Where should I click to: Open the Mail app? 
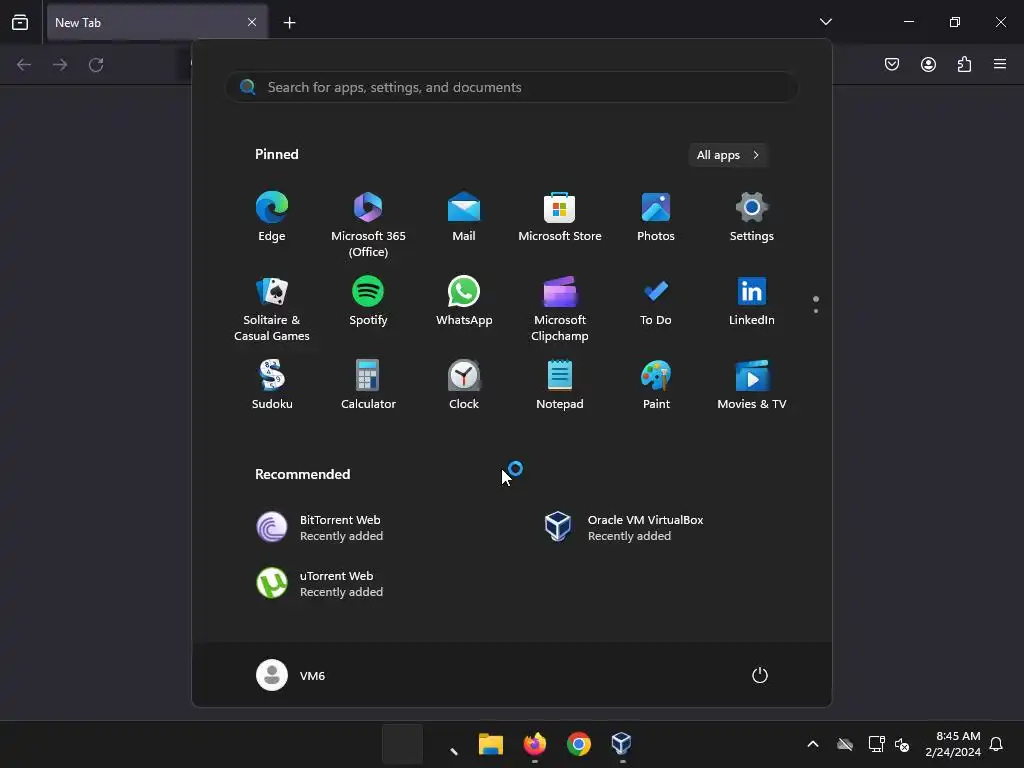pyautogui.click(x=464, y=217)
